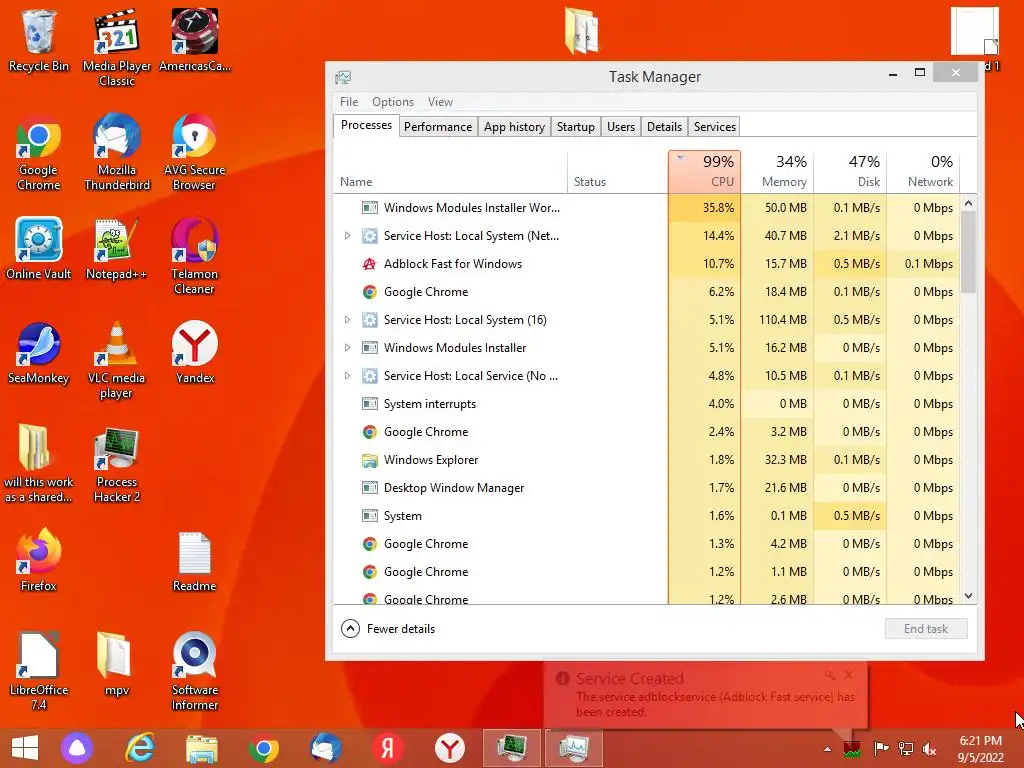The height and width of the screenshot is (768, 1024).
Task: Open SeaMonkey desktop shortcut
Action: coord(39,352)
